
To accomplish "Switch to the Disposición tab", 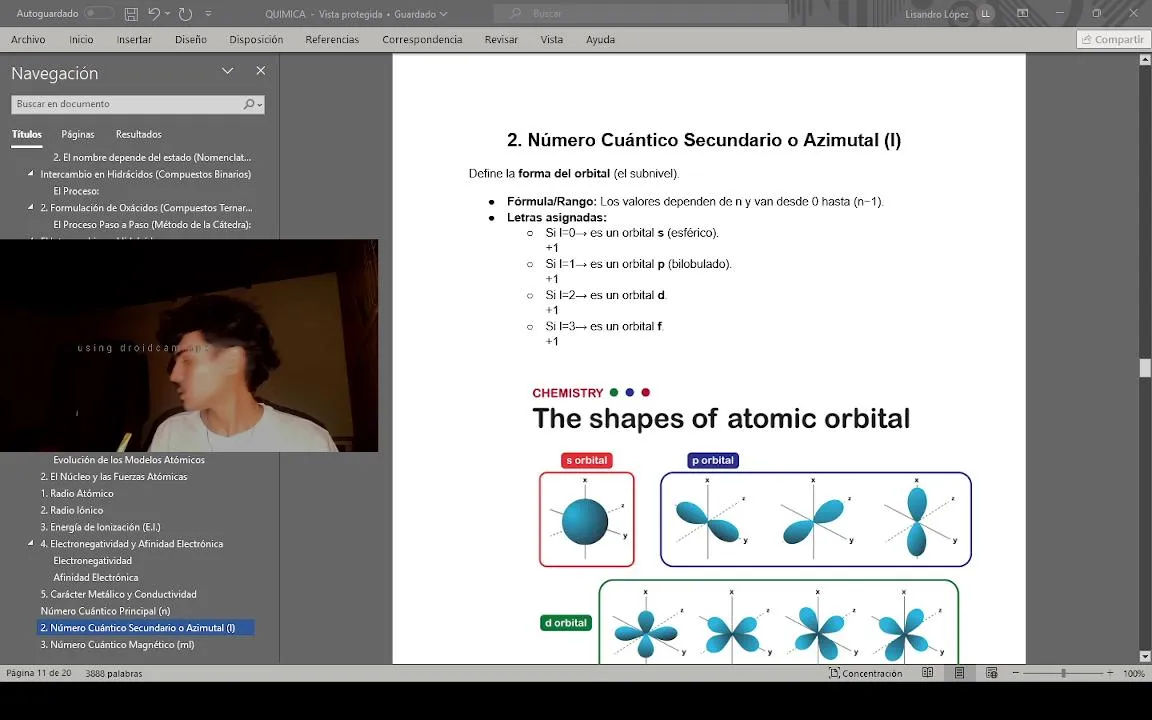I will (x=256, y=40).
